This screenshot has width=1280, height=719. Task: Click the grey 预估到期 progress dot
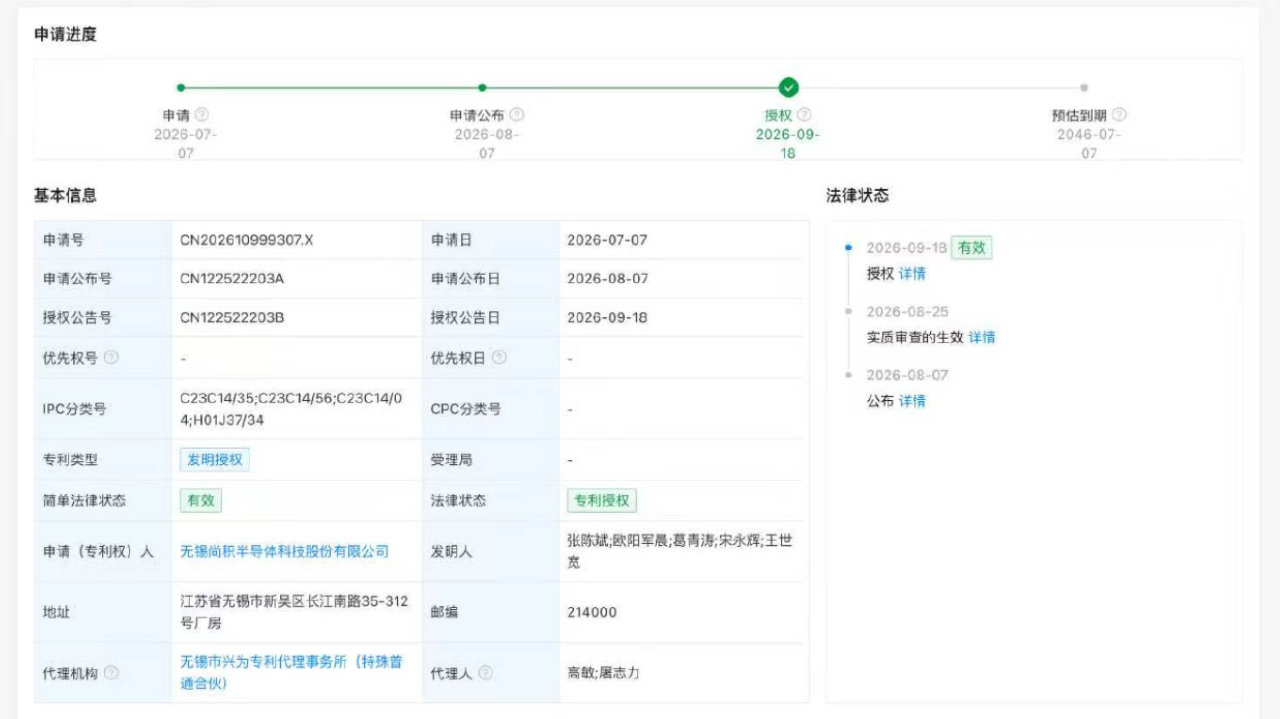click(x=1084, y=88)
